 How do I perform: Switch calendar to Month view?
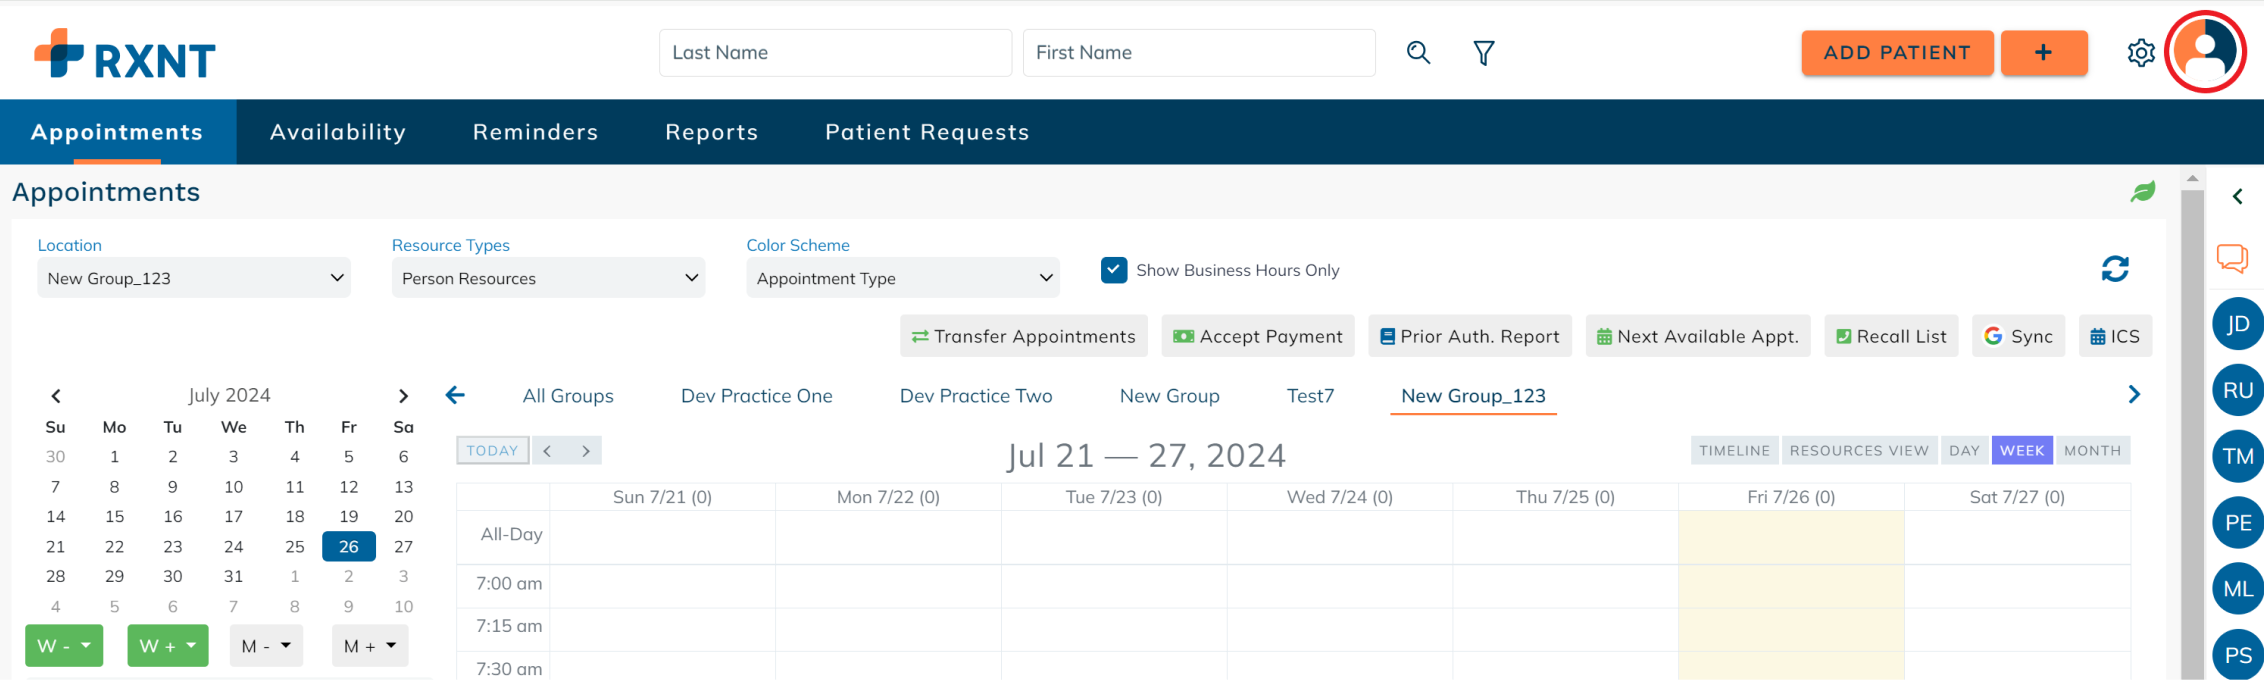coord(2092,450)
